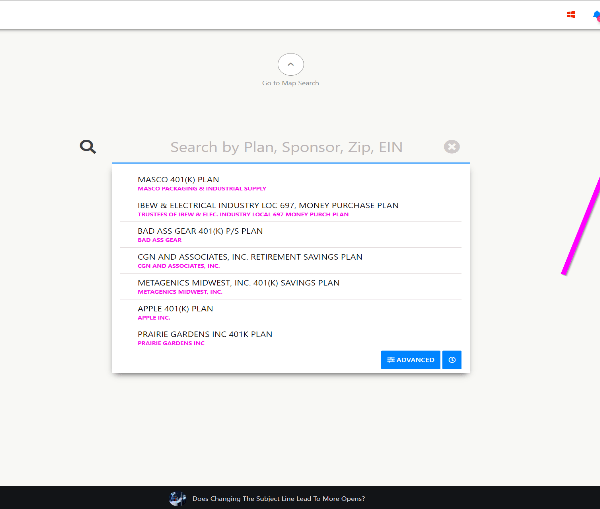Focus the Search by Plan, Sponsor, Zip, EIN field
The image size is (600, 509).
tap(286, 147)
